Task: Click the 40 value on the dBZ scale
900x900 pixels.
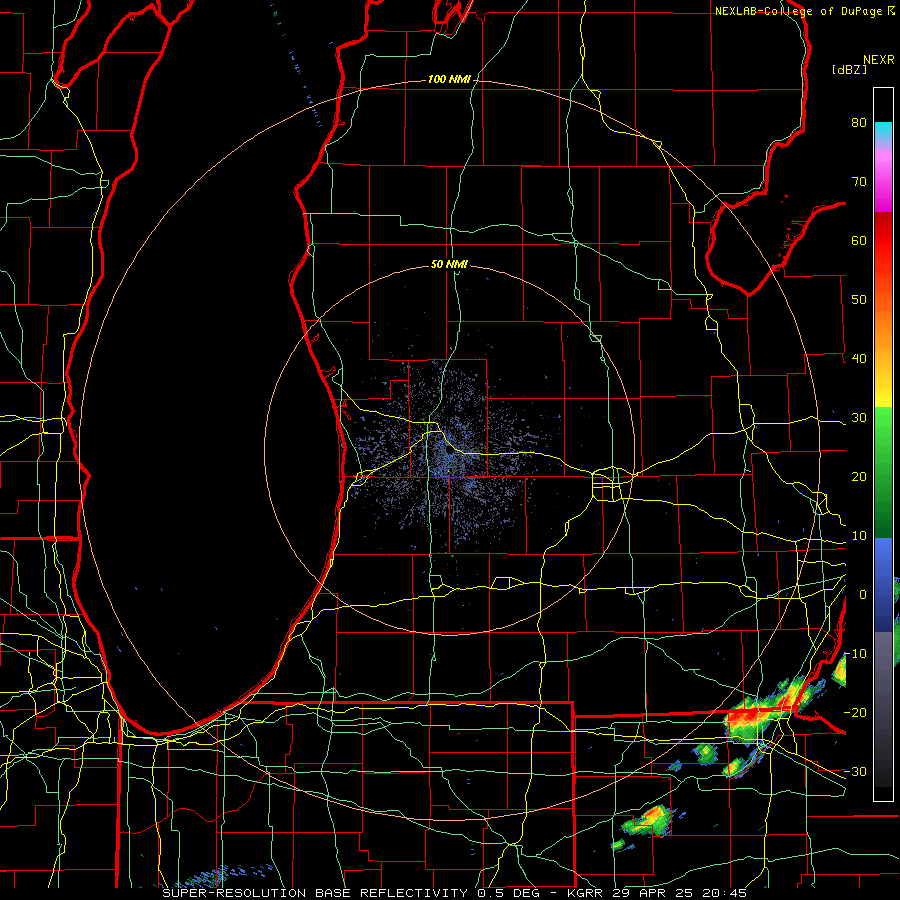Action: 859,359
